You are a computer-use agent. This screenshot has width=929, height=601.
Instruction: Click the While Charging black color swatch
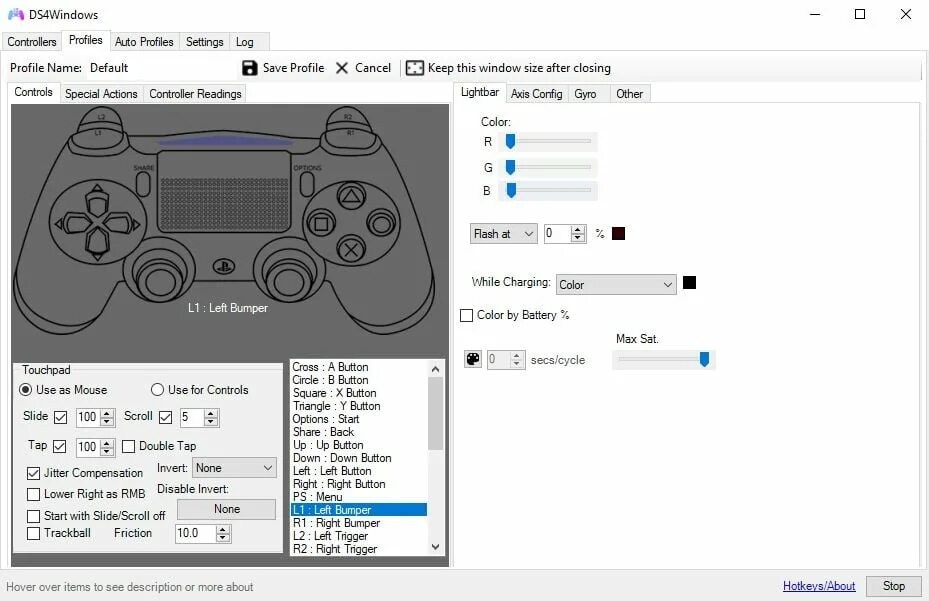coord(689,282)
